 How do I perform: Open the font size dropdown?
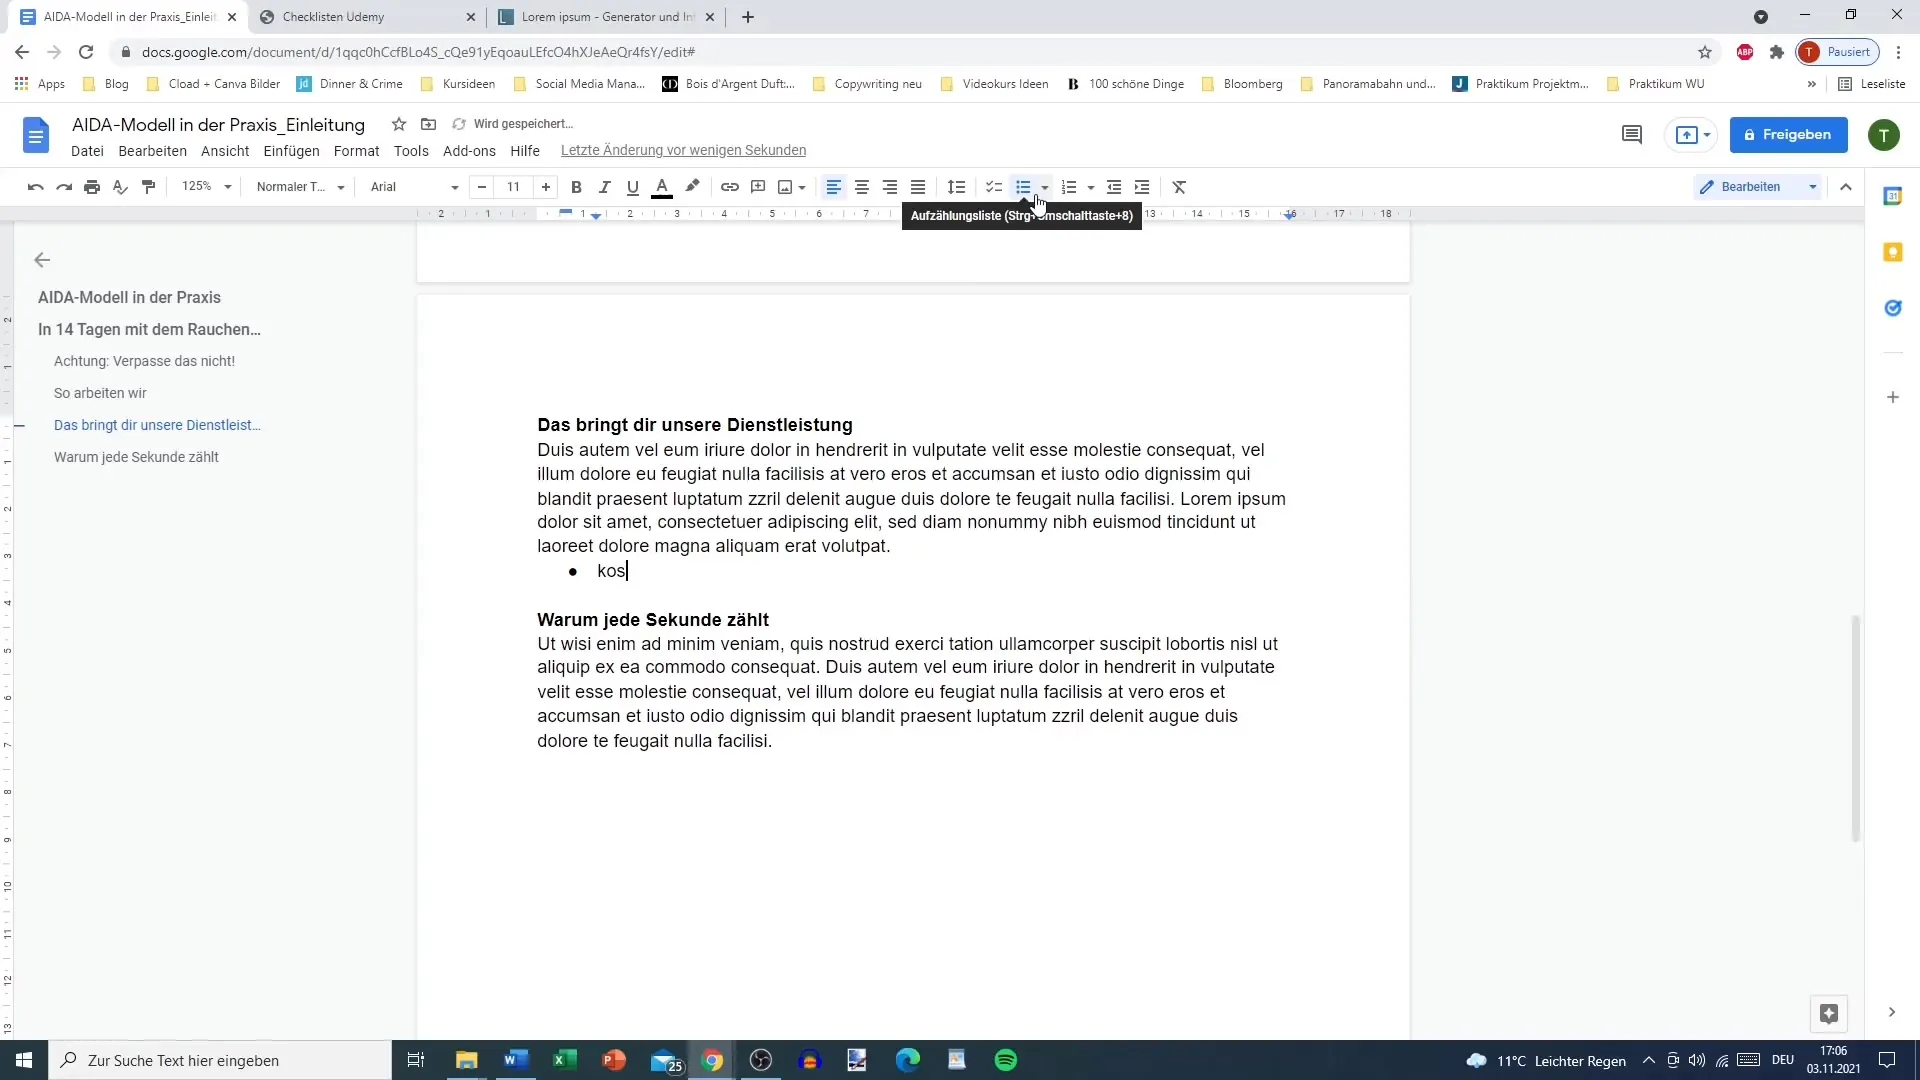(514, 186)
